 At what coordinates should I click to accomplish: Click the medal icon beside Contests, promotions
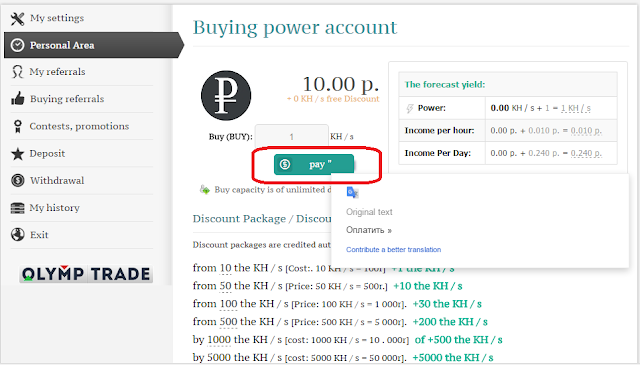18,126
